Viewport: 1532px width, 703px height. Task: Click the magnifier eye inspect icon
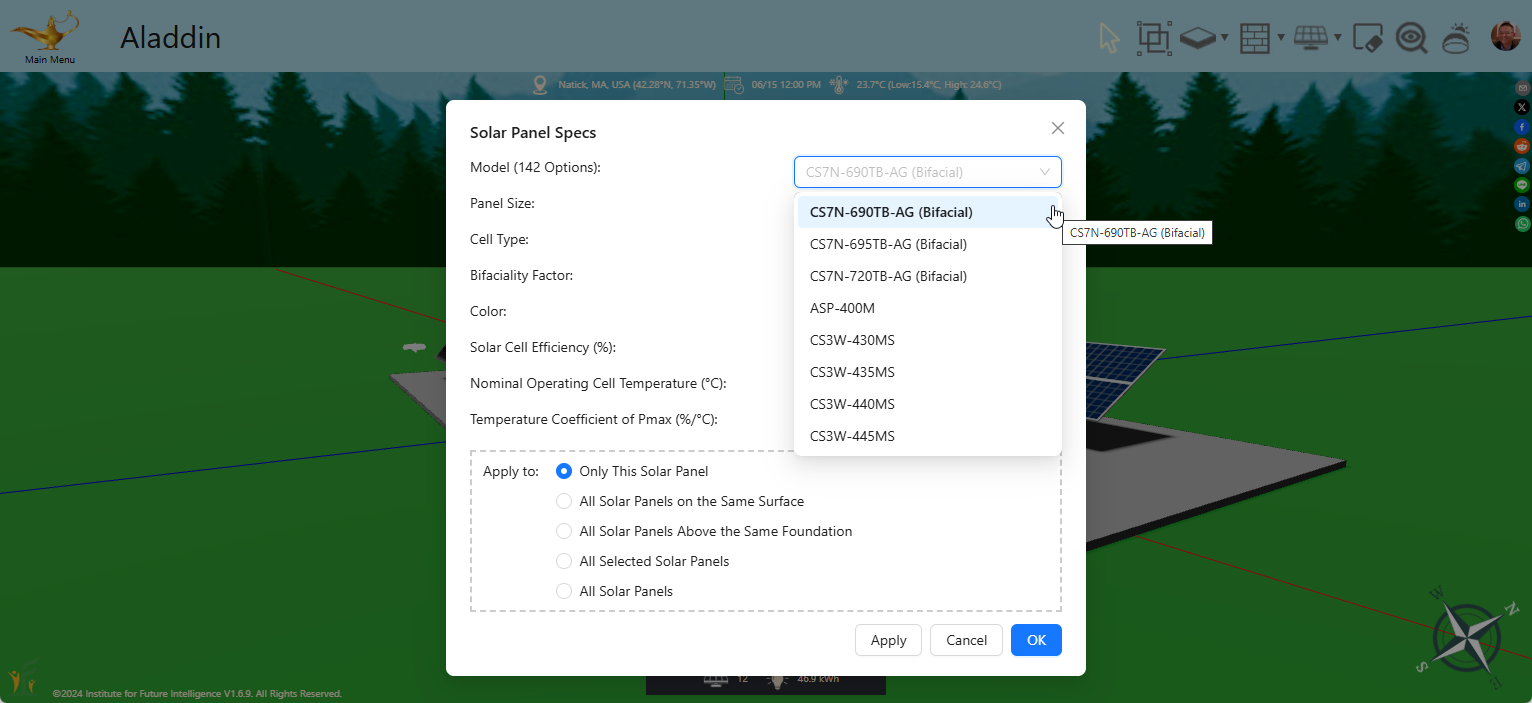1412,38
